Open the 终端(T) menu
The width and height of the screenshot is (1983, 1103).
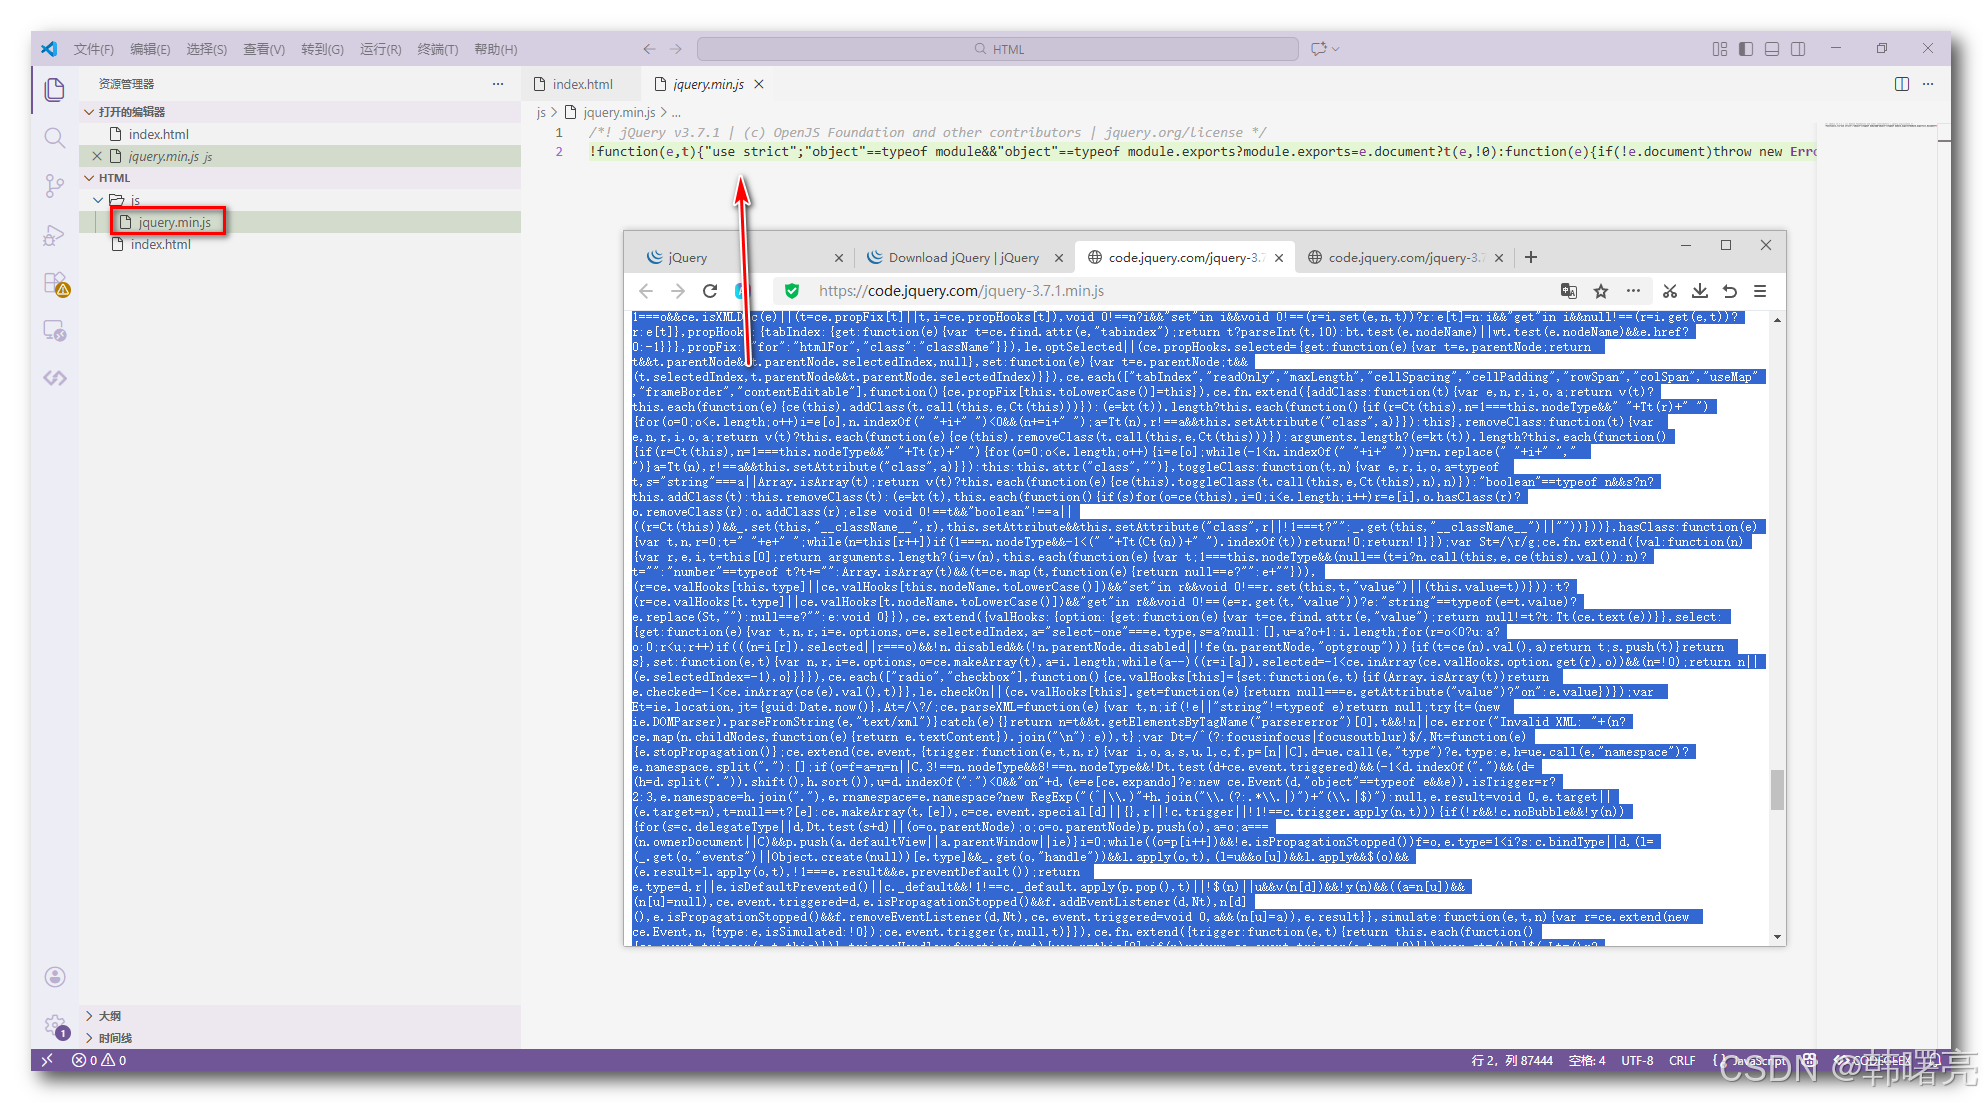click(x=437, y=49)
